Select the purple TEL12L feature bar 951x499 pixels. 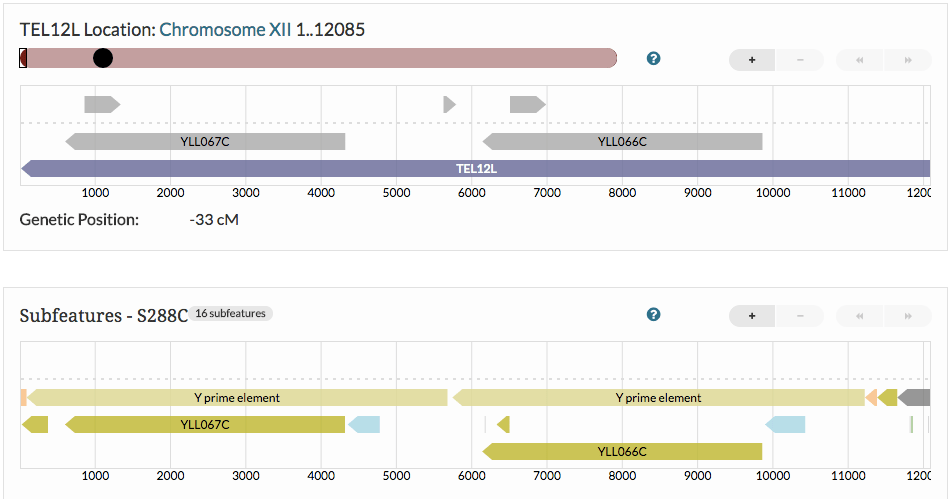point(476,169)
